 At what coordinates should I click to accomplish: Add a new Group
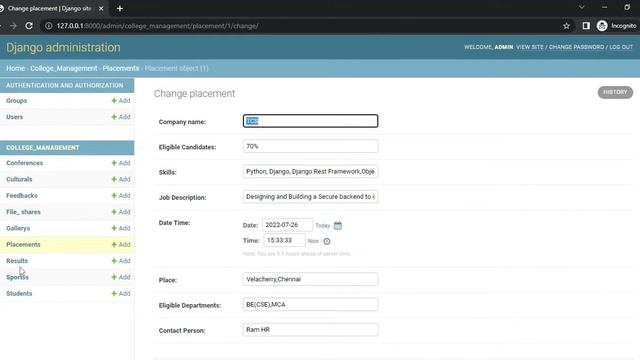(x=121, y=100)
